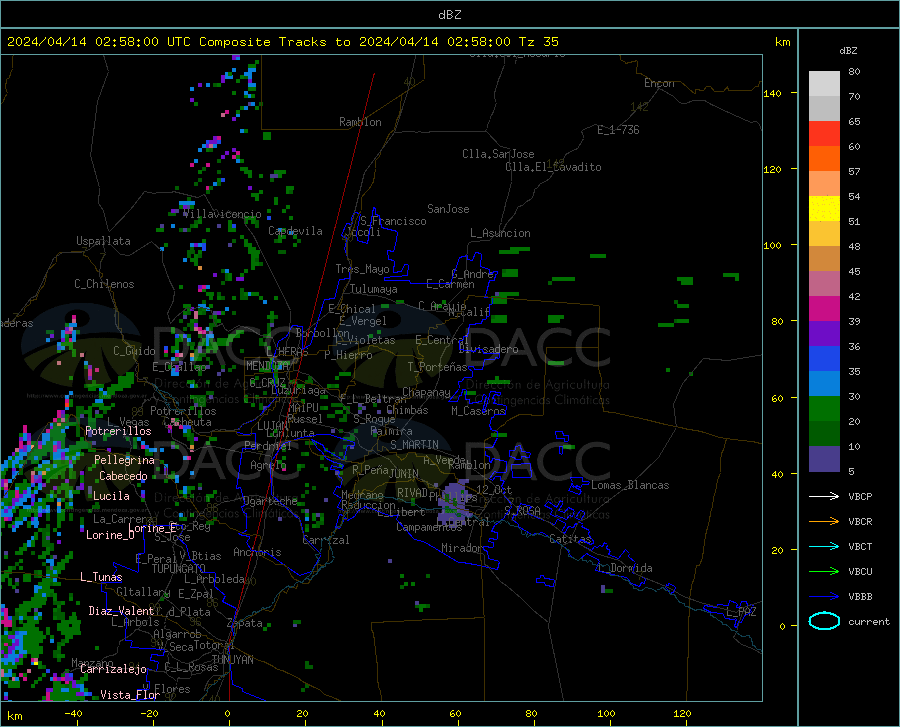This screenshot has width=900, height=727.
Task: Click the Pellegrina location label
Action: (124, 460)
